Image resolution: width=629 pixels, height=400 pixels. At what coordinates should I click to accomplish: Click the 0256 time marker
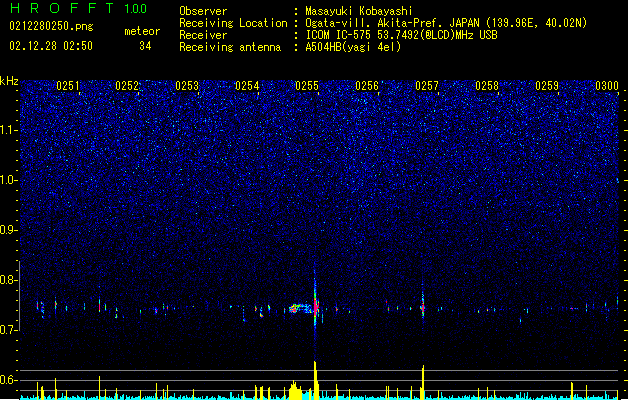click(367, 86)
